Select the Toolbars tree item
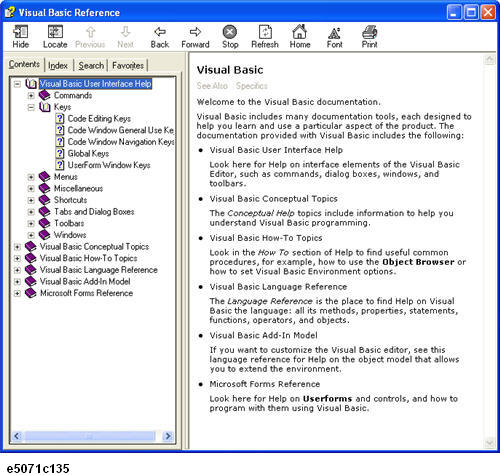This screenshot has width=500, height=475. pyautogui.click(x=69, y=223)
